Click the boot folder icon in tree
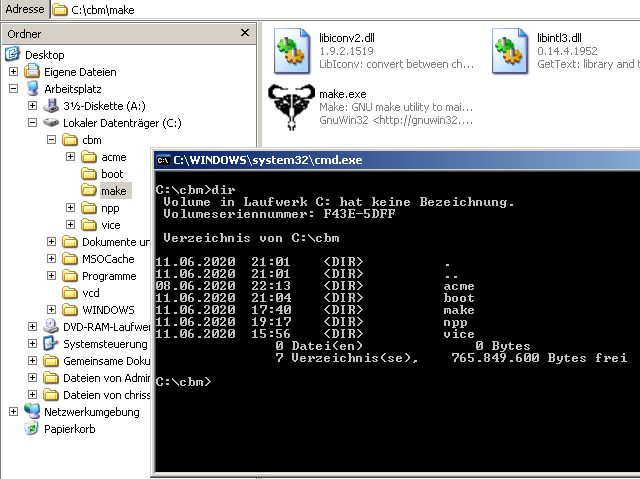This screenshot has height=479, width=640. click(x=89, y=174)
